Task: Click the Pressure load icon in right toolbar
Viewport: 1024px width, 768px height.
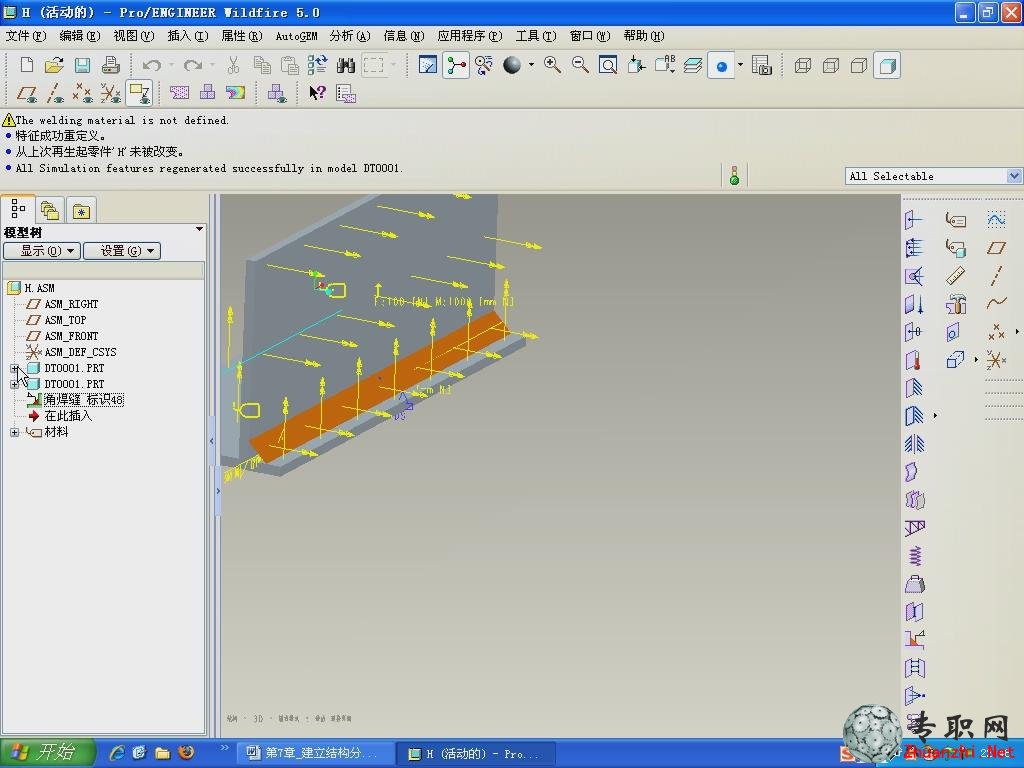Action: [914, 248]
